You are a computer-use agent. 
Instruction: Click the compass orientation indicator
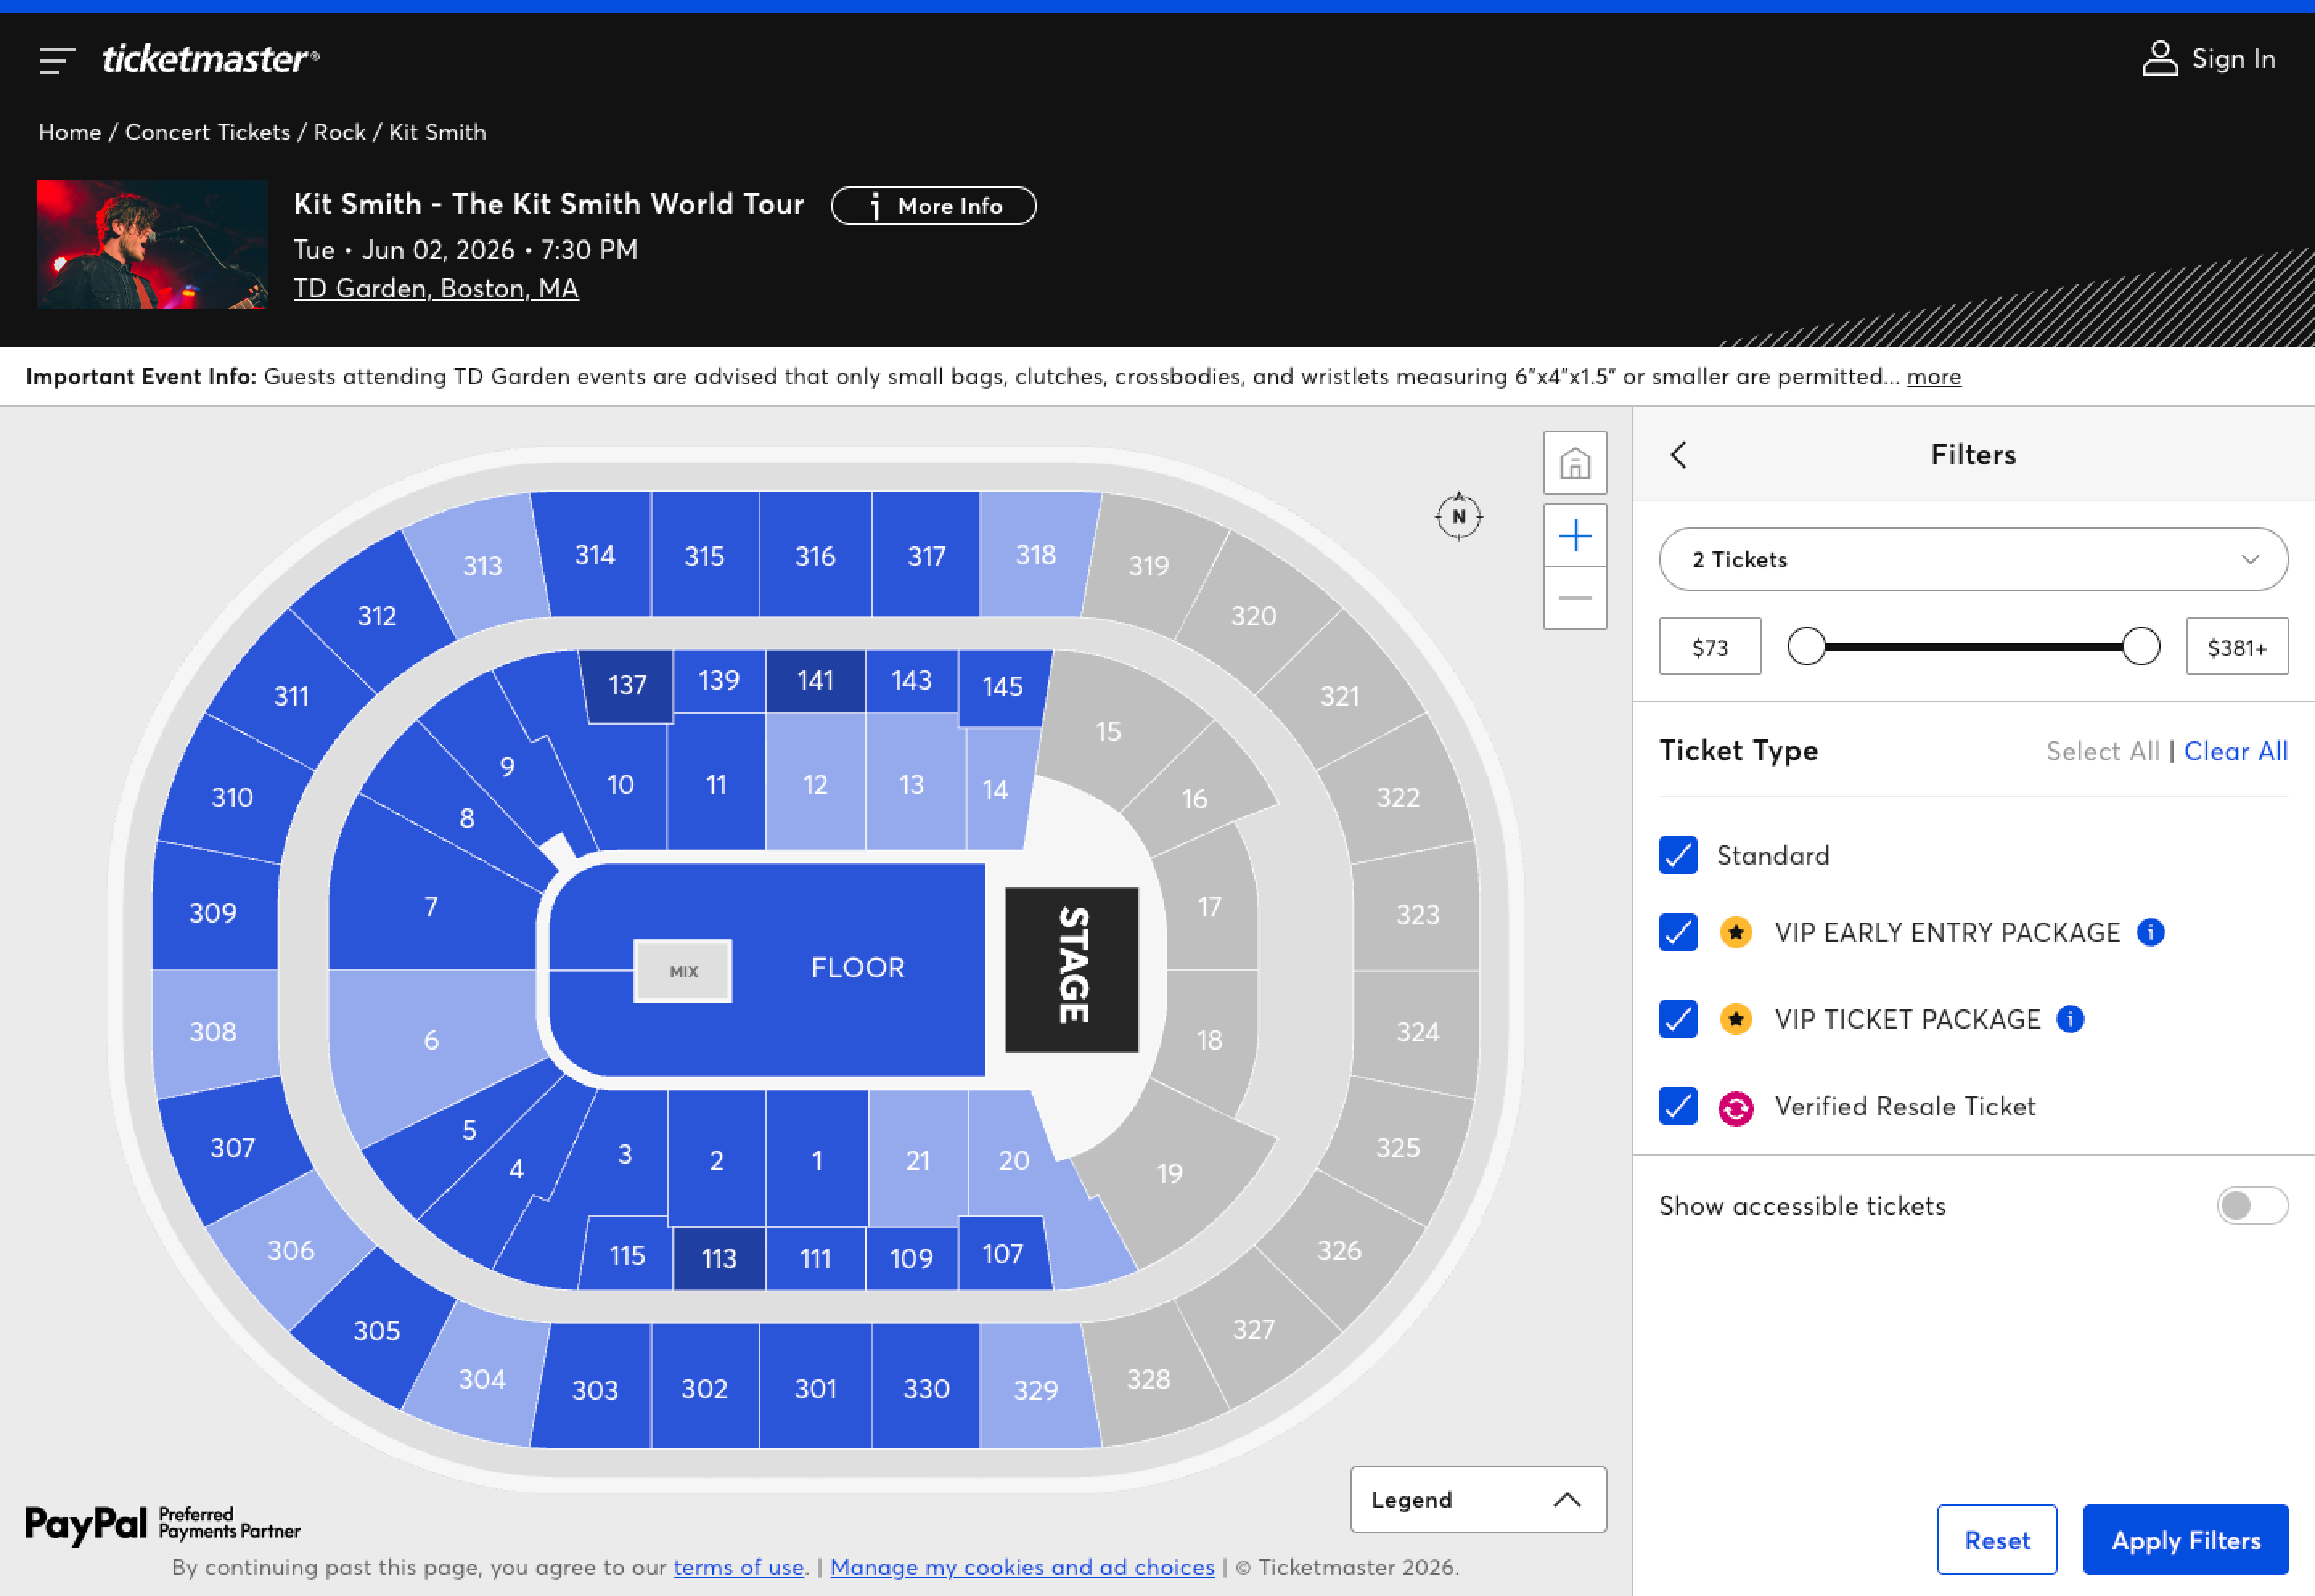click(1458, 516)
